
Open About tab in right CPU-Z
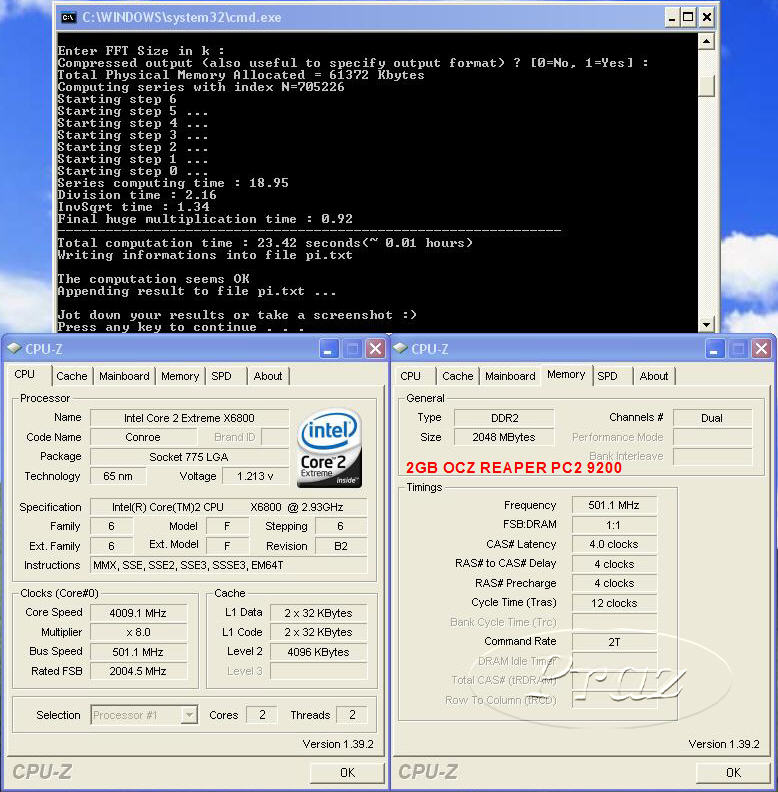click(654, 376)
